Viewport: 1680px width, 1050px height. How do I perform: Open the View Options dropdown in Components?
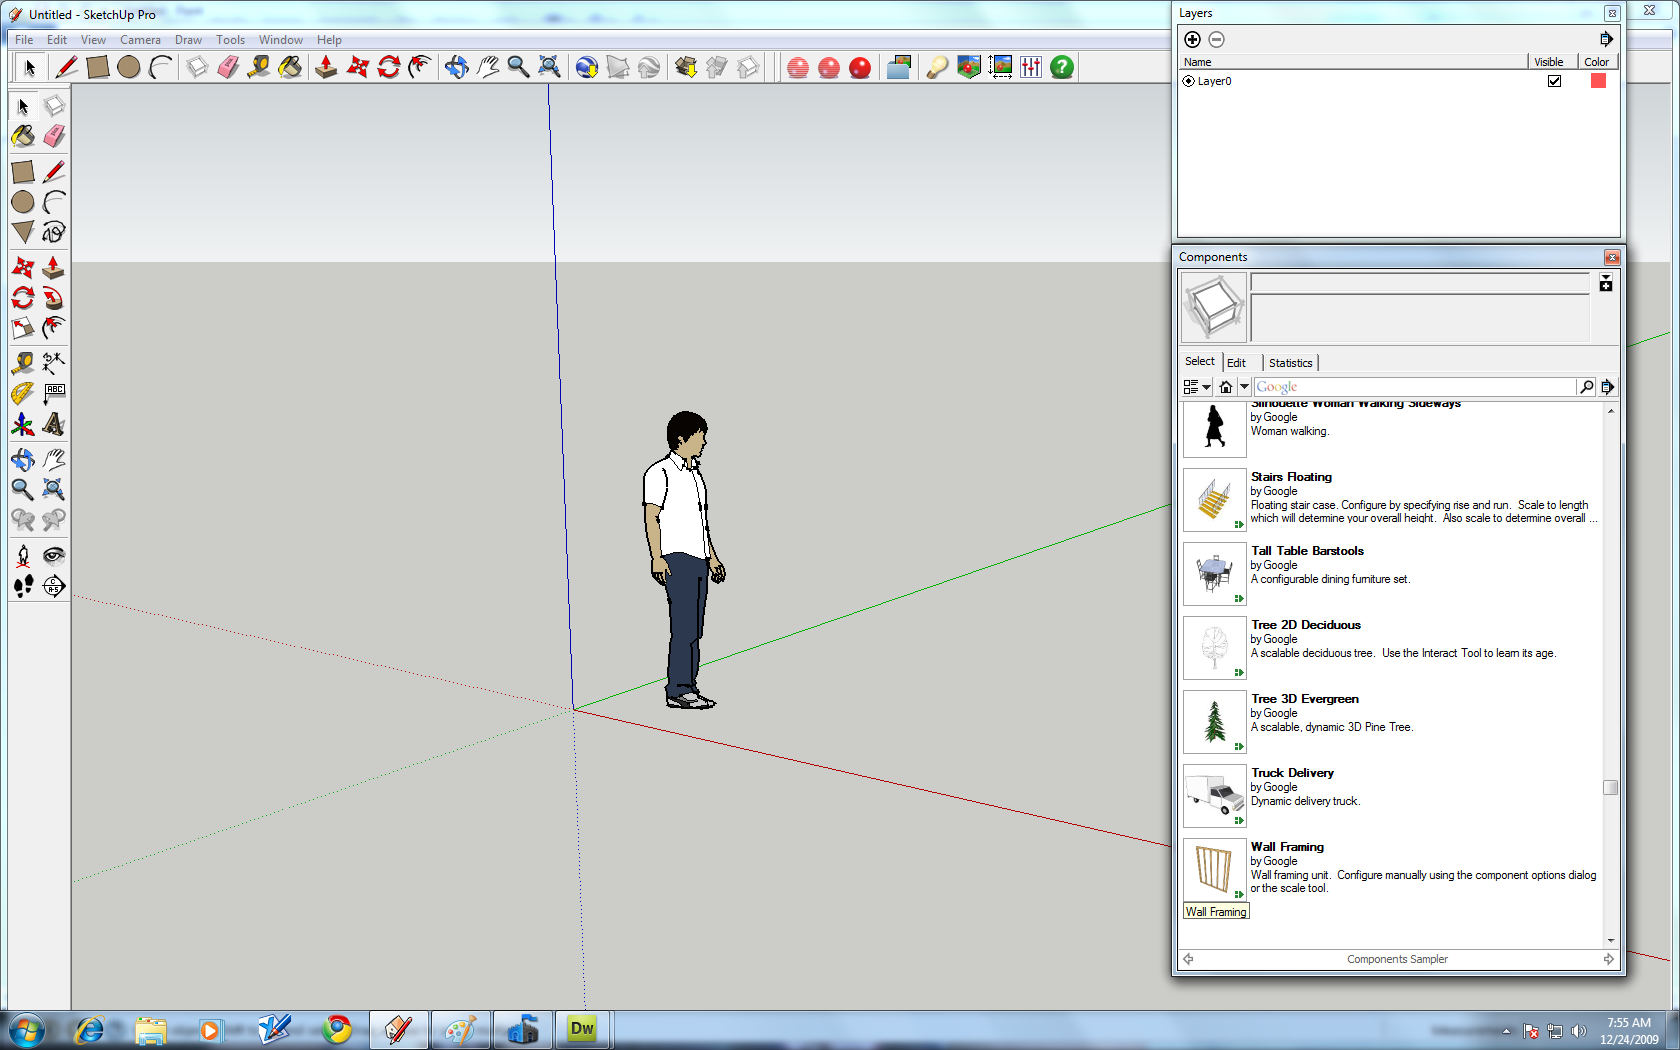click(x=1197, y=387)
